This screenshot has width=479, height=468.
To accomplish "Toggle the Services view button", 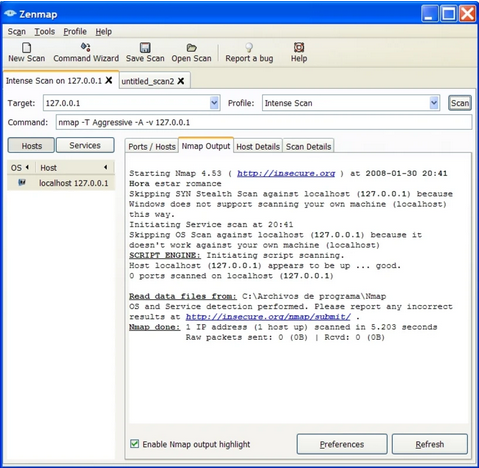I will click(85, 145).
